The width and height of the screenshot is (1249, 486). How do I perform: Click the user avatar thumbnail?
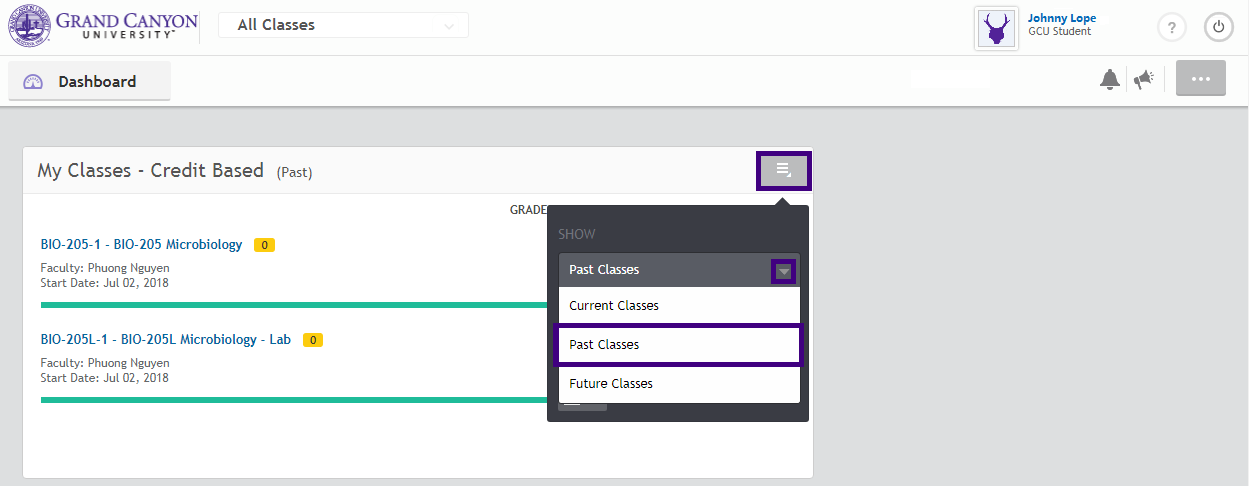point(996,28)
